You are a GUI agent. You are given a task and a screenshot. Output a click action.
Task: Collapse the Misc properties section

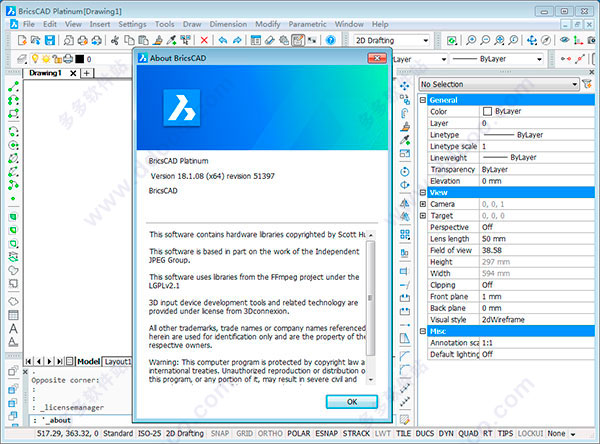[423, 331]
